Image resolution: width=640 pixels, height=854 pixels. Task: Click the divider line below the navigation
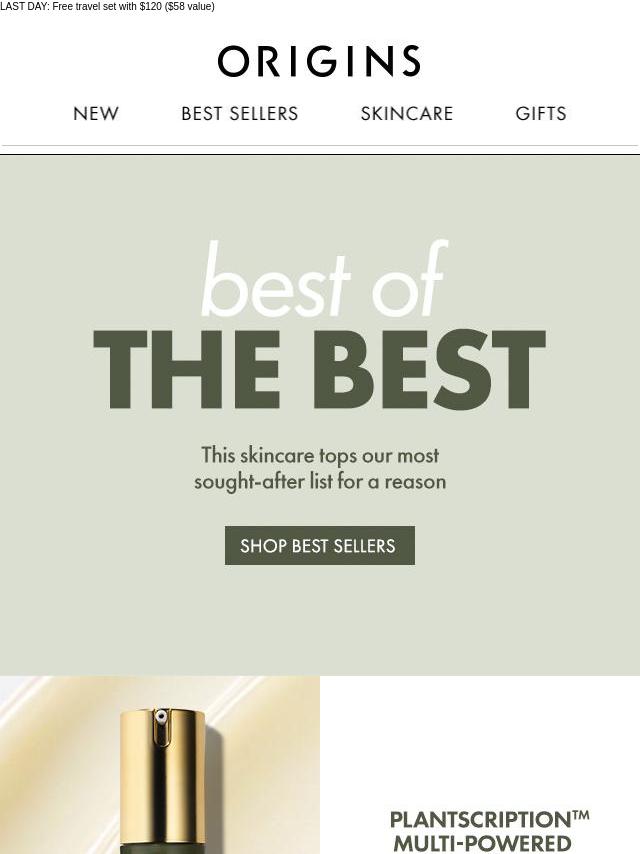(320, 145)
